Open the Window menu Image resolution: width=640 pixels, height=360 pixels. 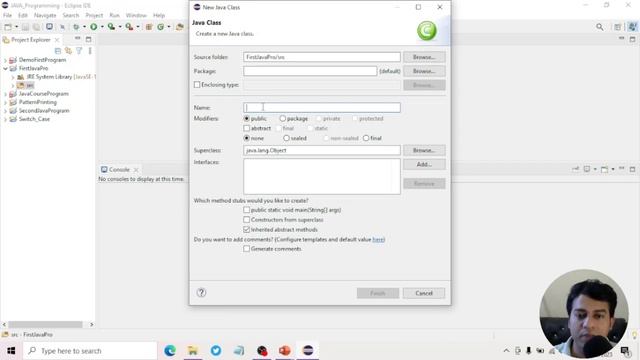tap(136, 15)
